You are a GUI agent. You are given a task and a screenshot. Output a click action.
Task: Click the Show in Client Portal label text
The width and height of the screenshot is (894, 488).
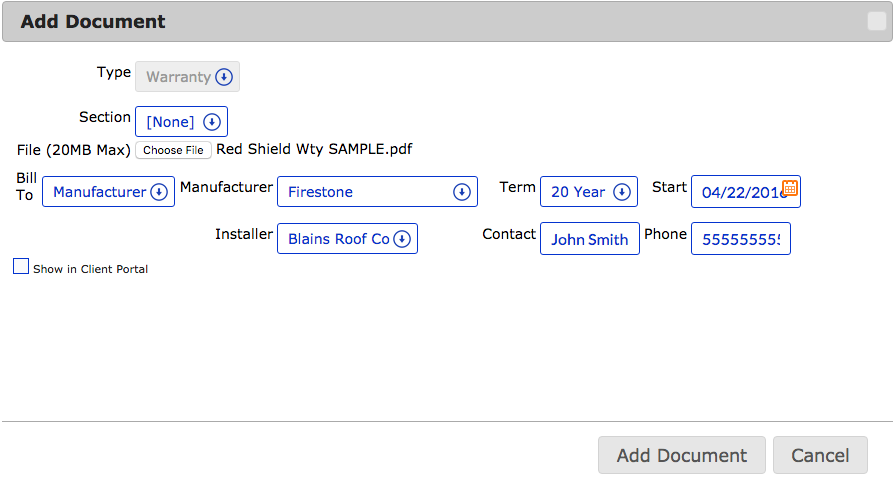pyautogui.click(x=90, y=269)
